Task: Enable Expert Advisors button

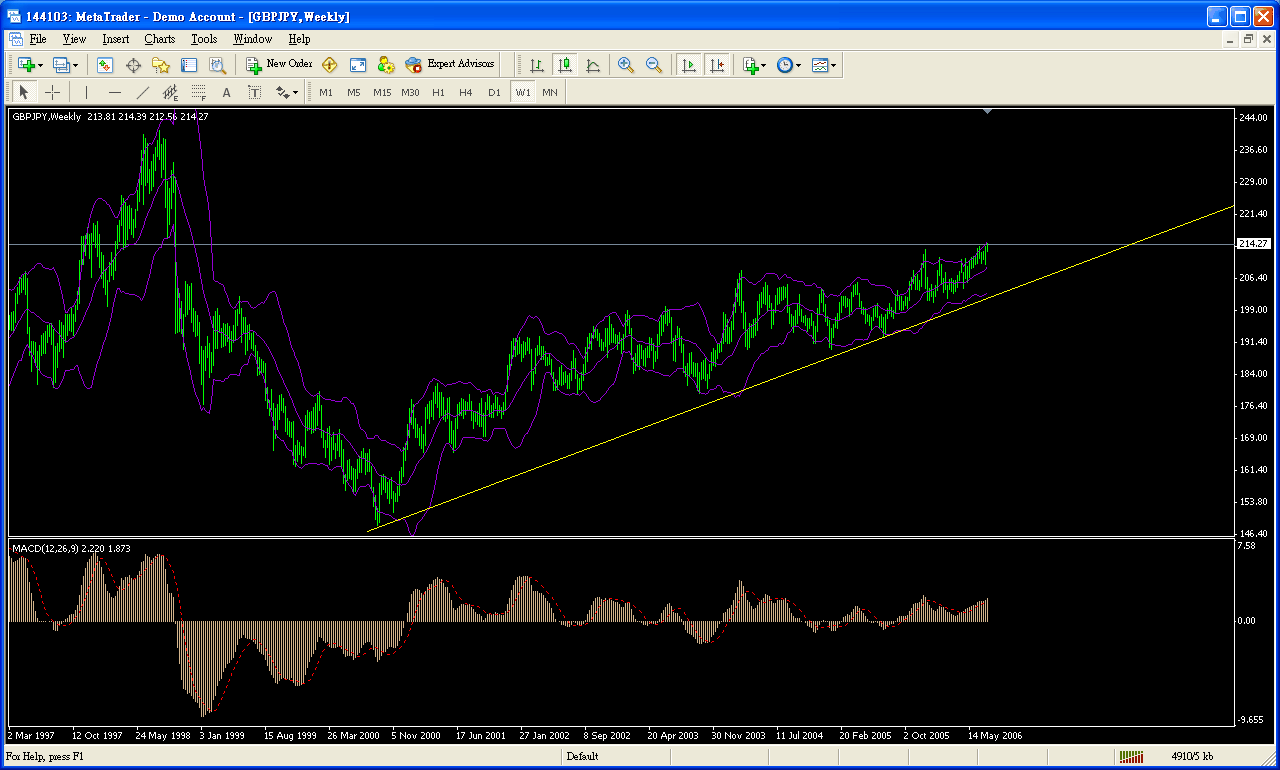Action: (x=450, y=64)
